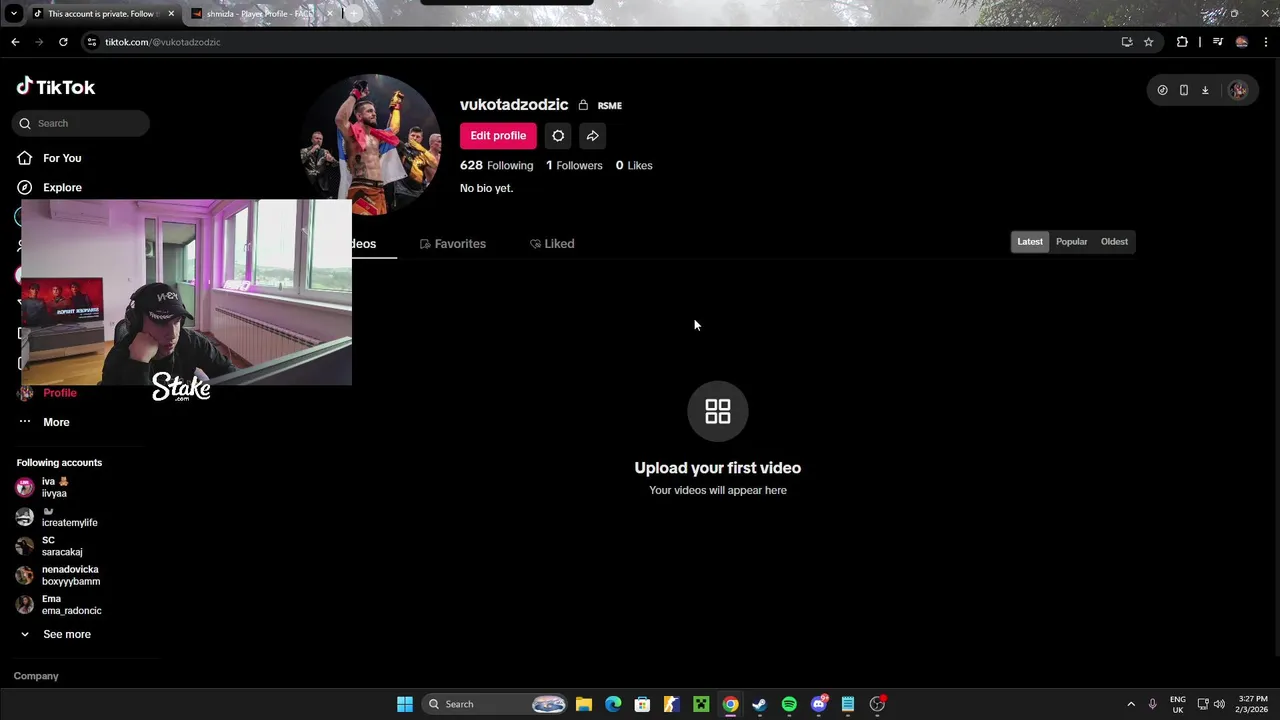The height and width of the screenshot is (720, 1280).
Task: Open followed account icreatemylife
Action: click(x=58, y=517)
